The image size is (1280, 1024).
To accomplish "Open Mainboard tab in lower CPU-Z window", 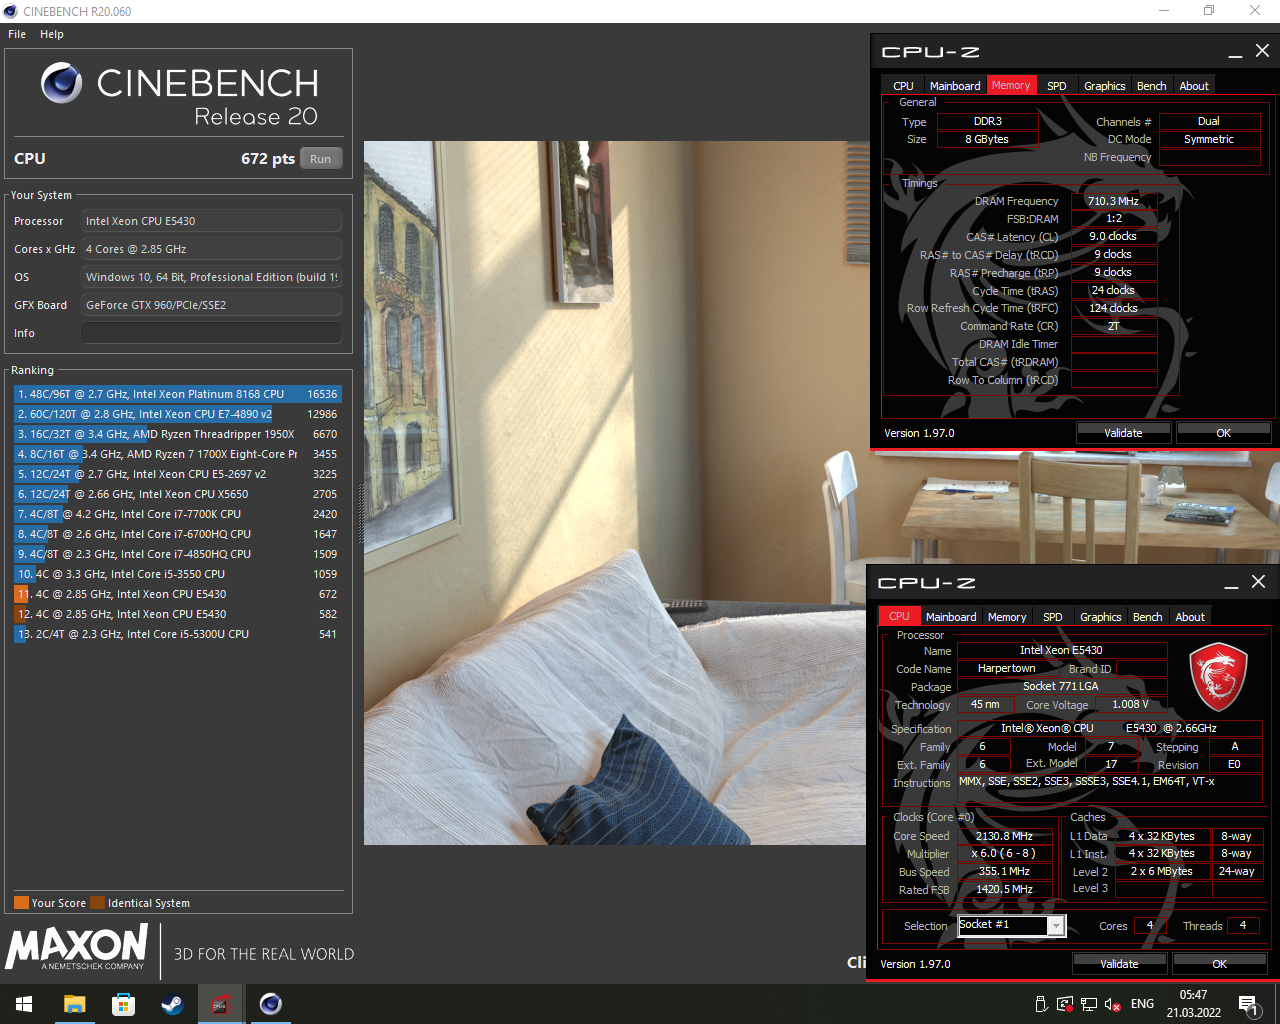I will coord(951,617).
